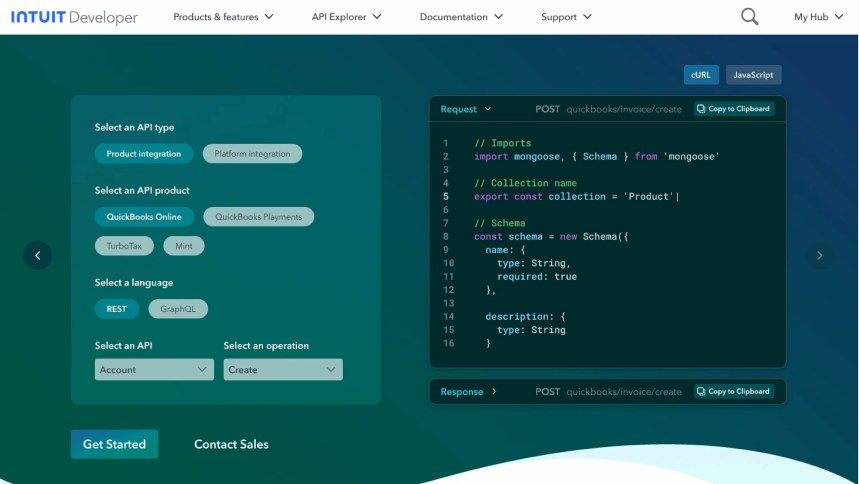Choose QuickBooks Payments product

(x=259, y=217)
